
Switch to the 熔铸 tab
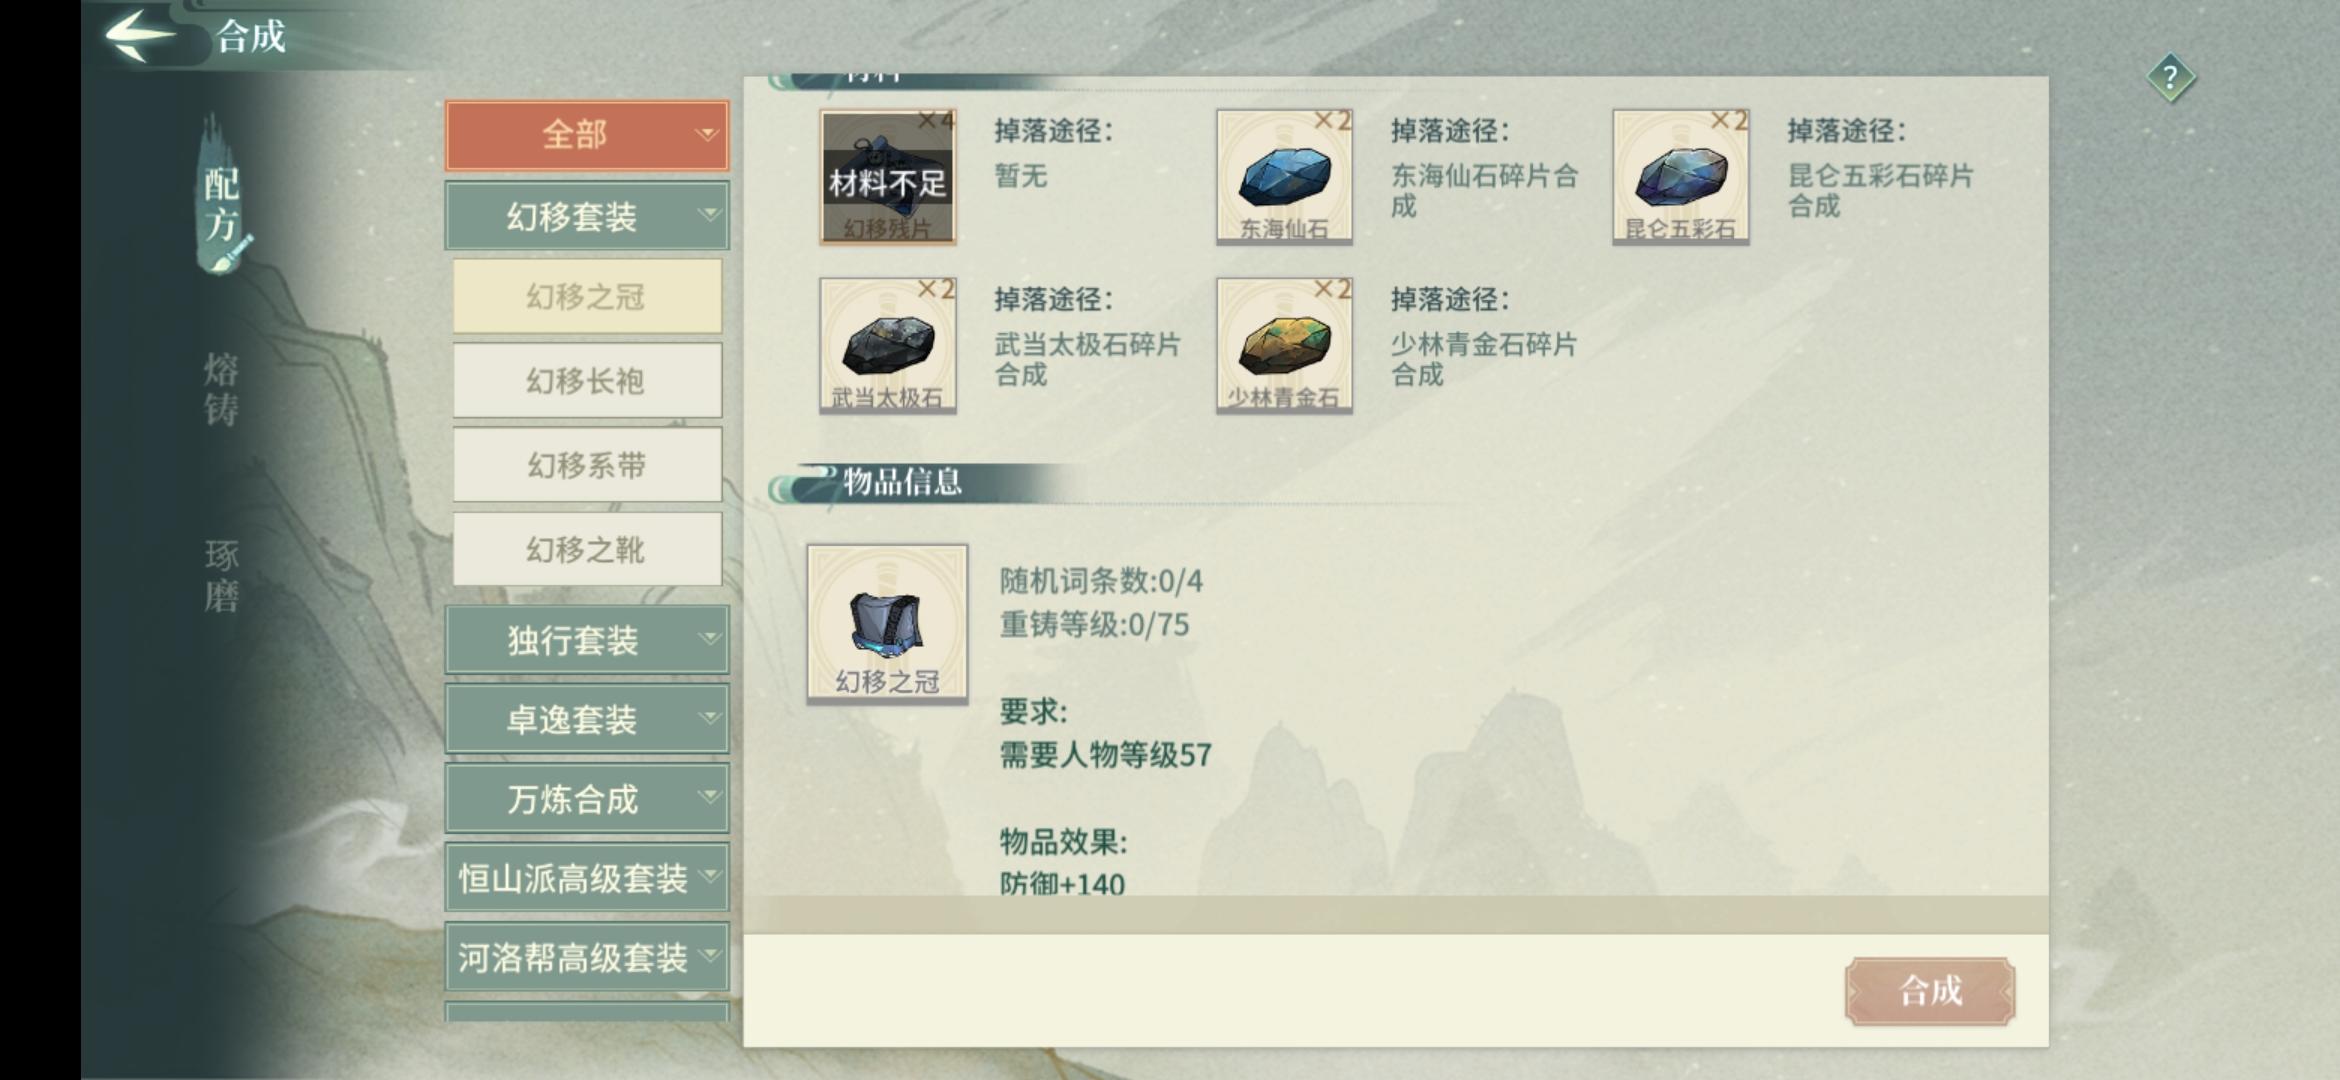coord(221,389)
